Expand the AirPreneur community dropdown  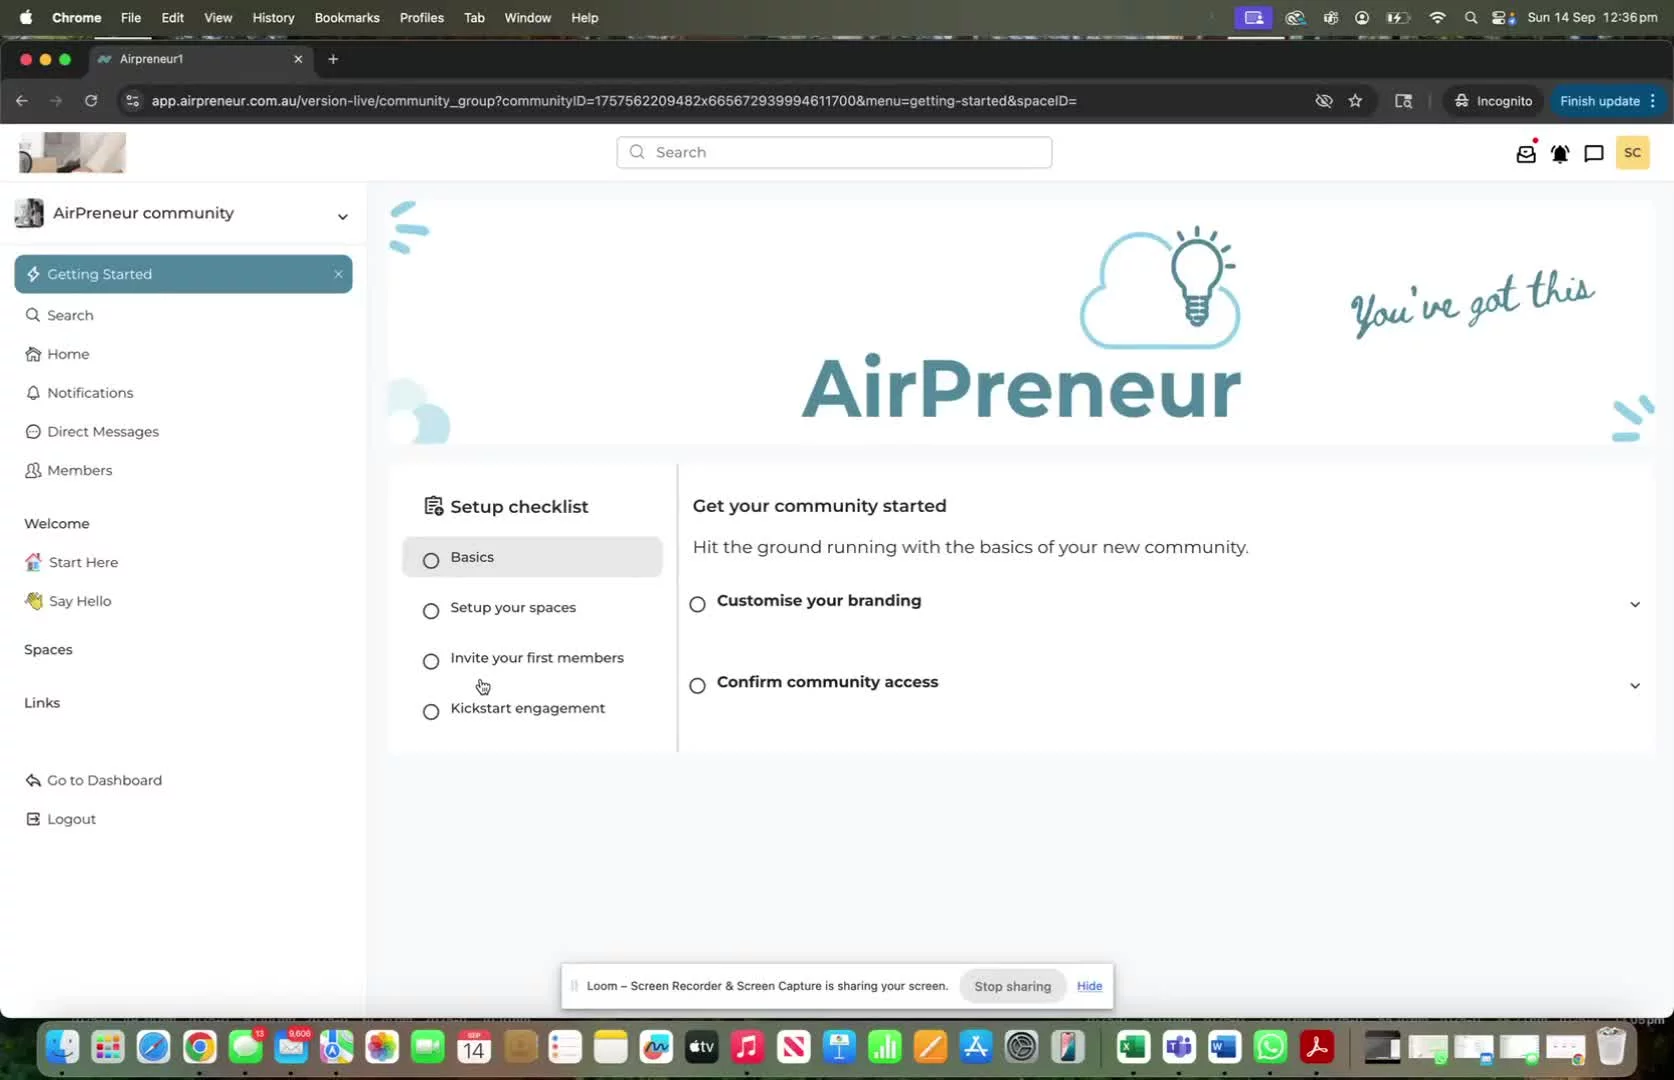point(342,216)
